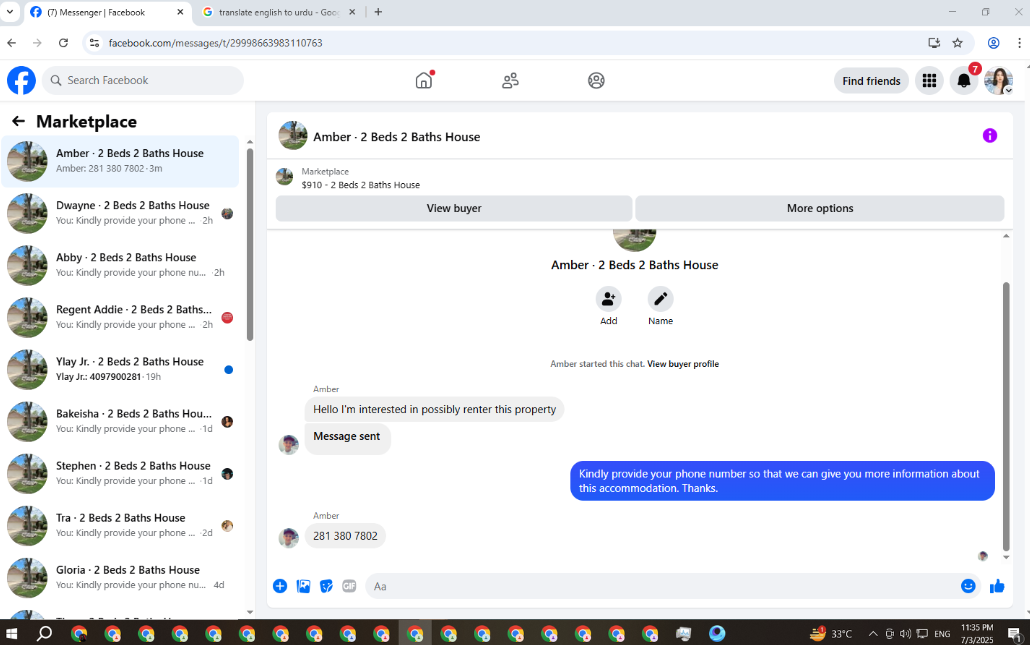Open the Dwayne conversation
1030x645 pixels.
click(120, 213)
